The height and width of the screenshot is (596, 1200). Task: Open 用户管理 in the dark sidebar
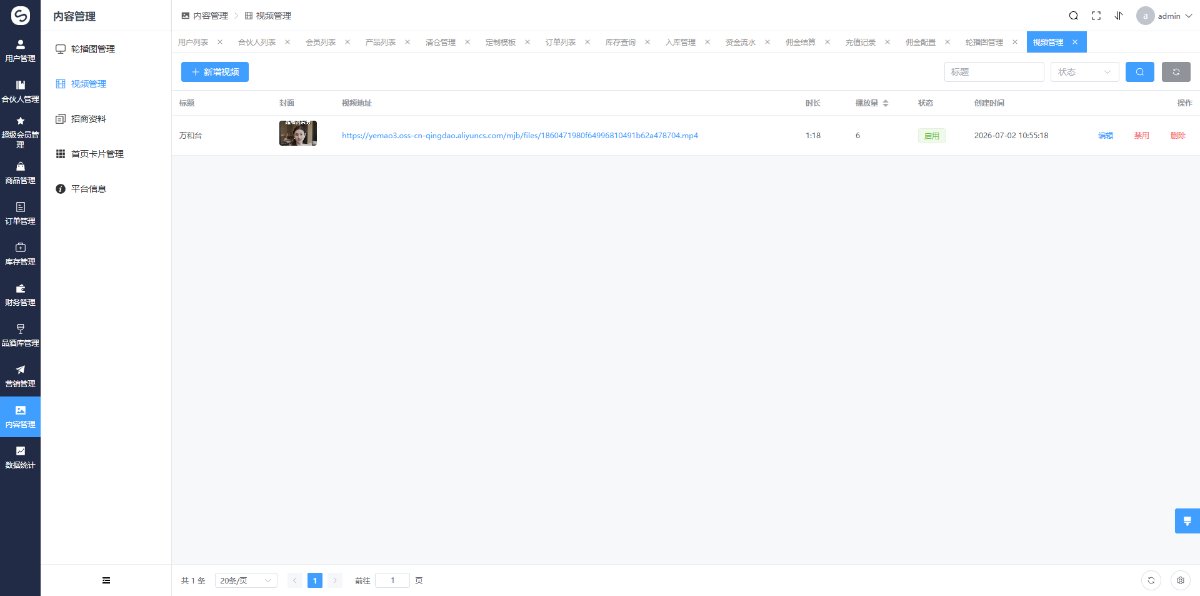pyautogui.click(x=20, y=50)
